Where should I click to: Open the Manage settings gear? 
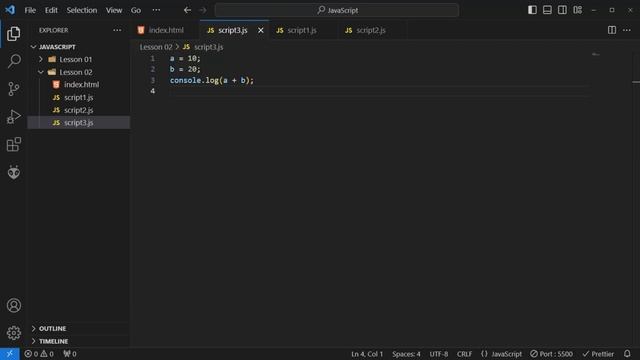point(13,333)
